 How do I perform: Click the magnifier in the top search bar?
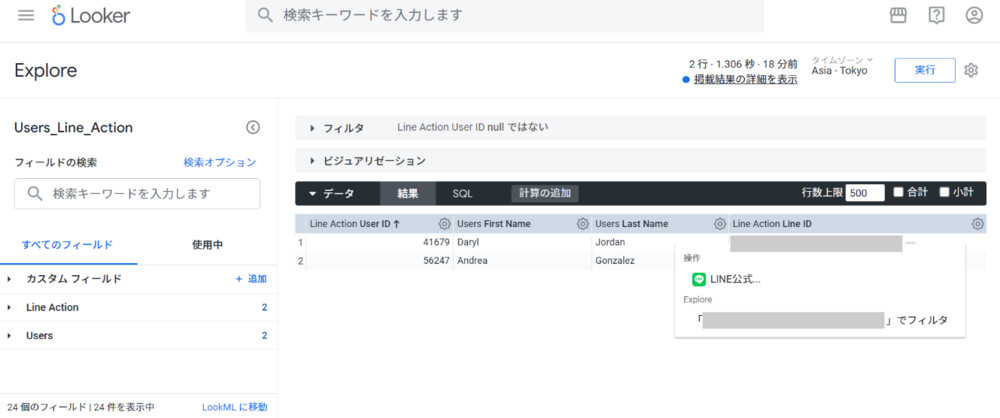click(265, 15)
